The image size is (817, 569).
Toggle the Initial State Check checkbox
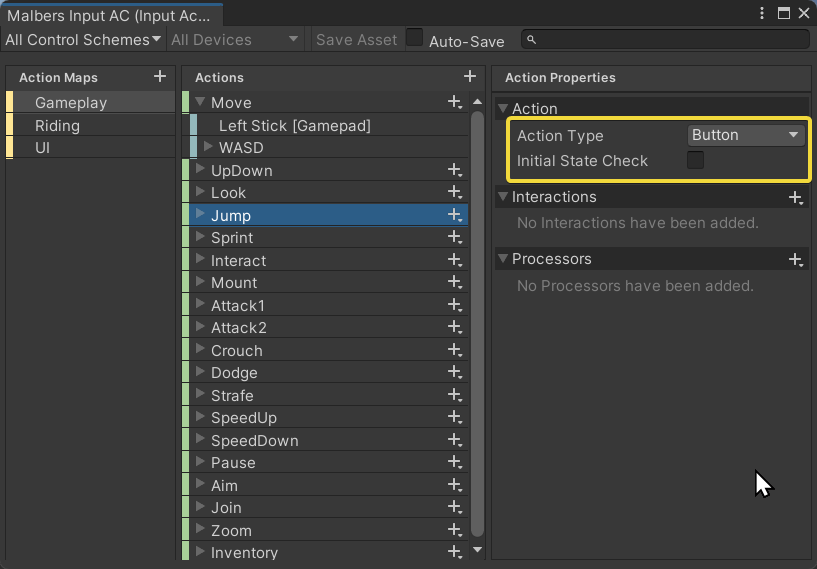pyautogui.click(x=695, y=161)
